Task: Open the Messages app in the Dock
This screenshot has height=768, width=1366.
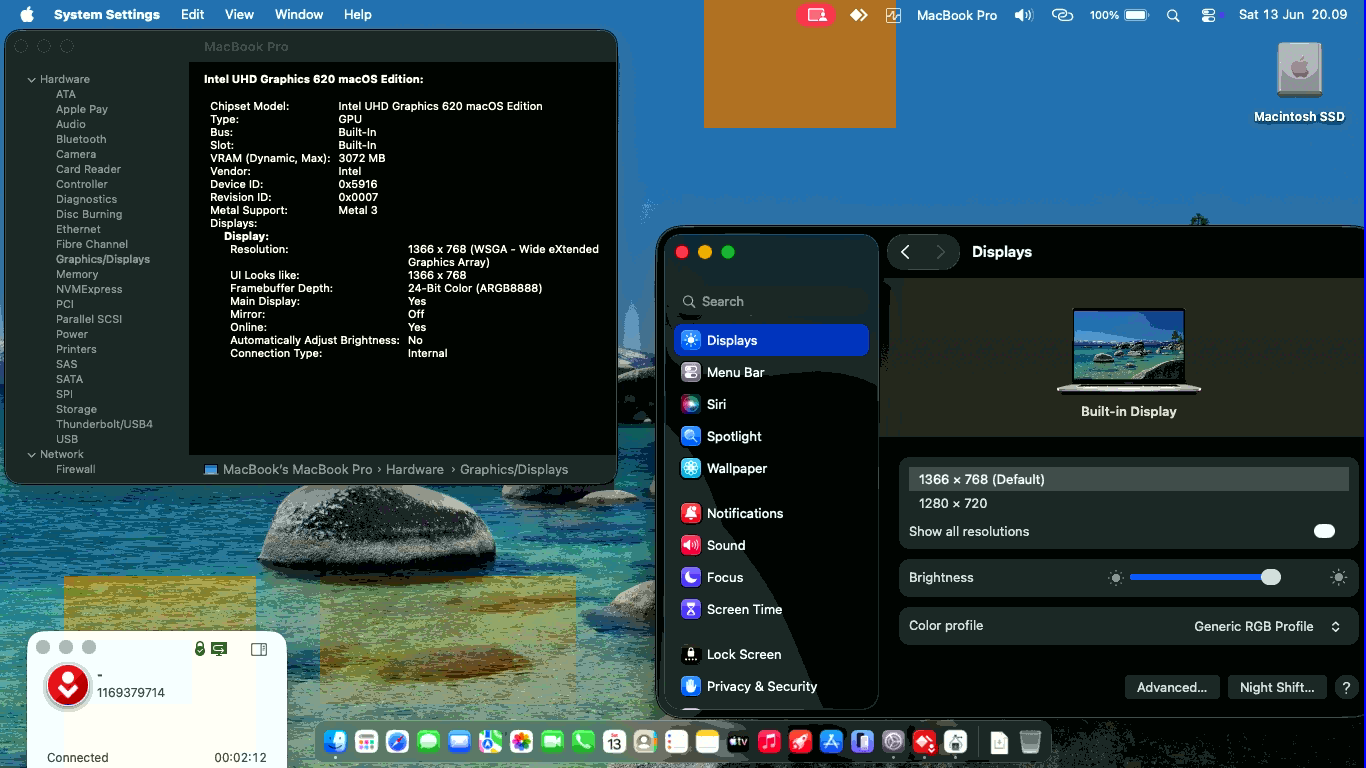Action: tap(428, 742)
